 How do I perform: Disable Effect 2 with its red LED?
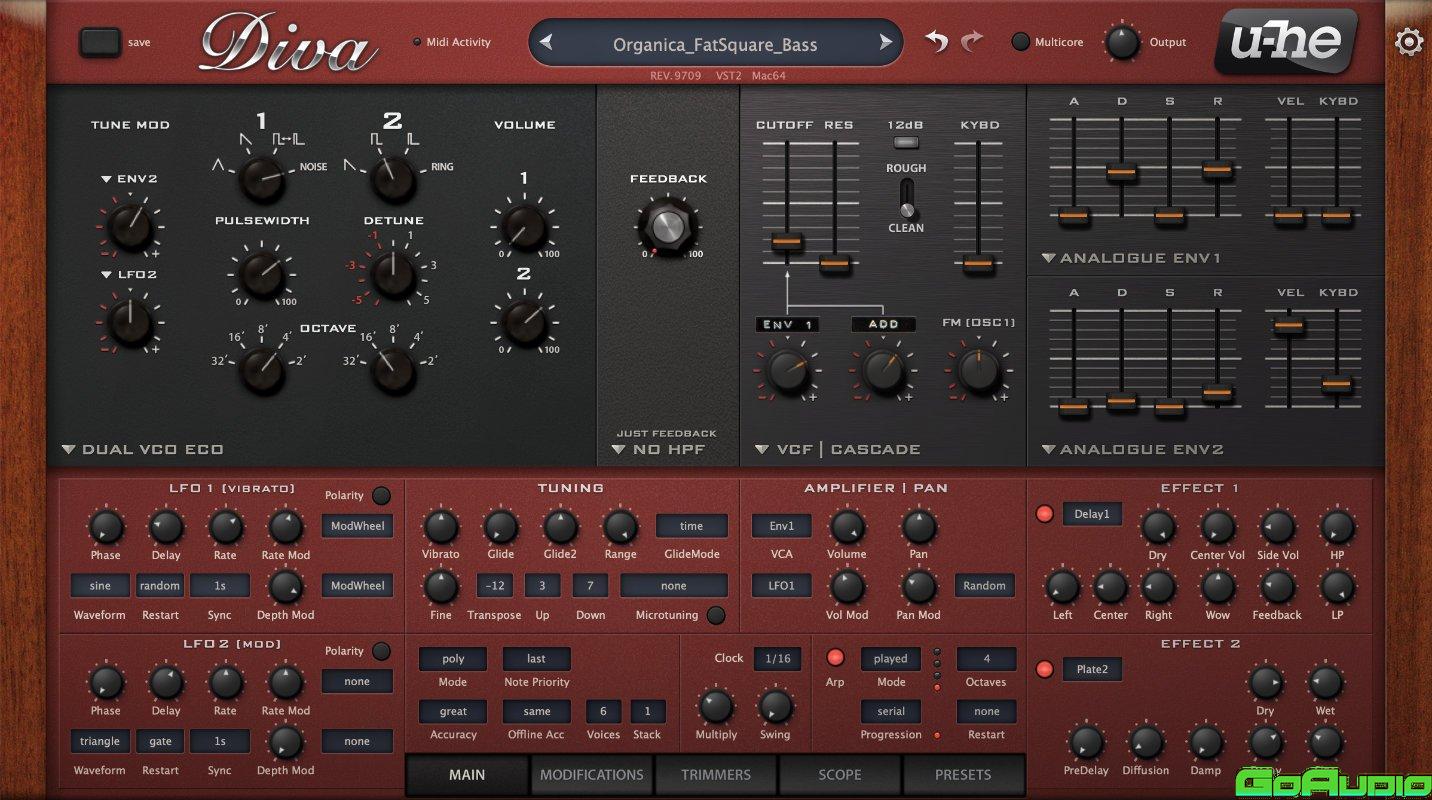(x=1045, y=669)
